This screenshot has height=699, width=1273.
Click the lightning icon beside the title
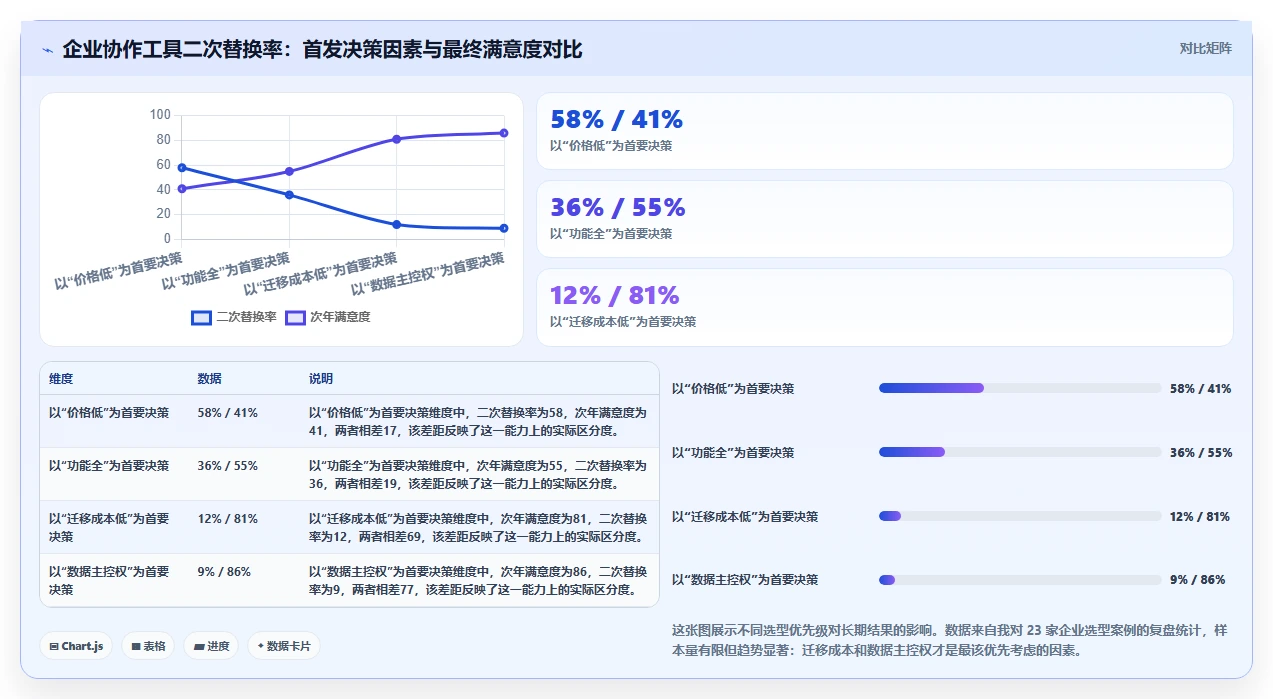tap(47, 50)
